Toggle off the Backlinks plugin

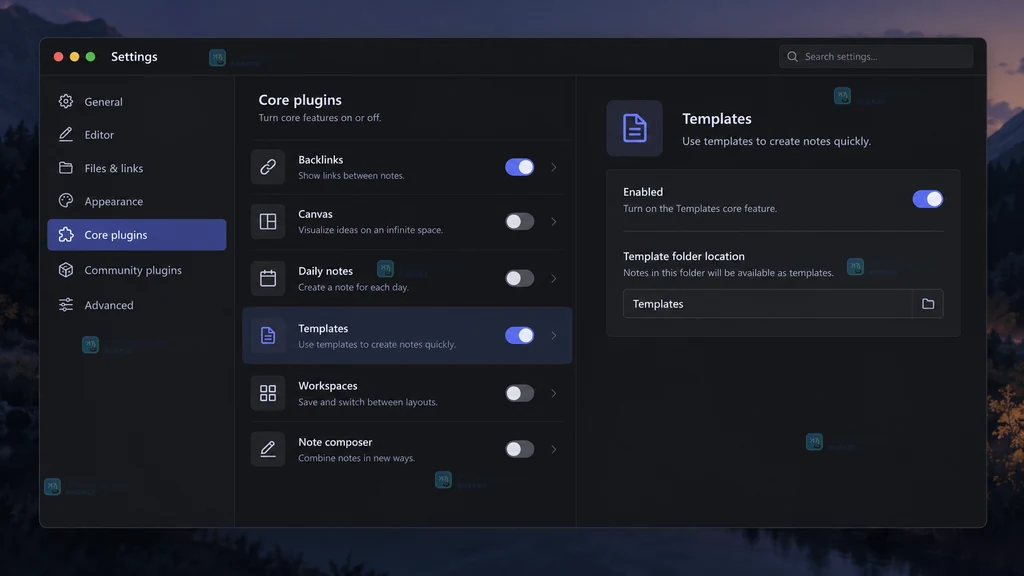point(520,167)
